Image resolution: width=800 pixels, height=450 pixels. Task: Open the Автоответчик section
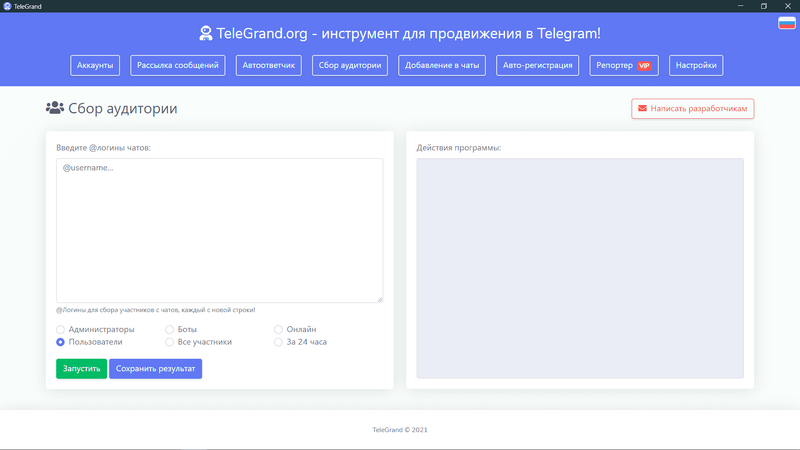point(268,65)
